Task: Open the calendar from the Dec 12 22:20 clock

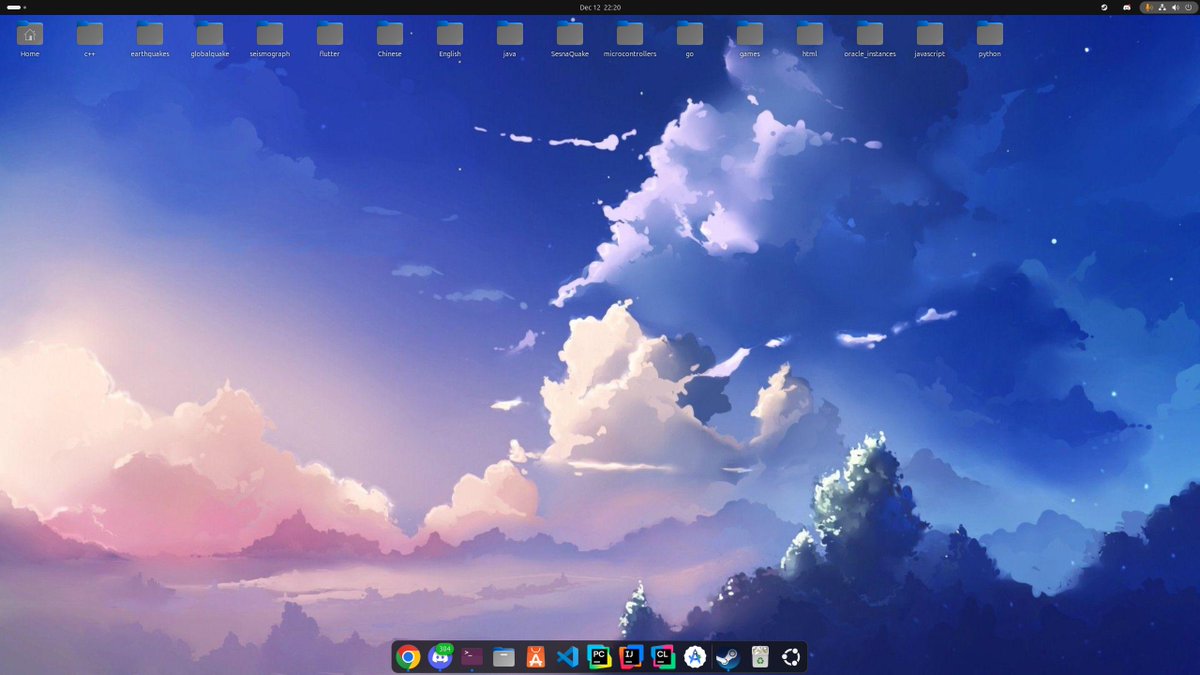Action: tap(600, 7)
